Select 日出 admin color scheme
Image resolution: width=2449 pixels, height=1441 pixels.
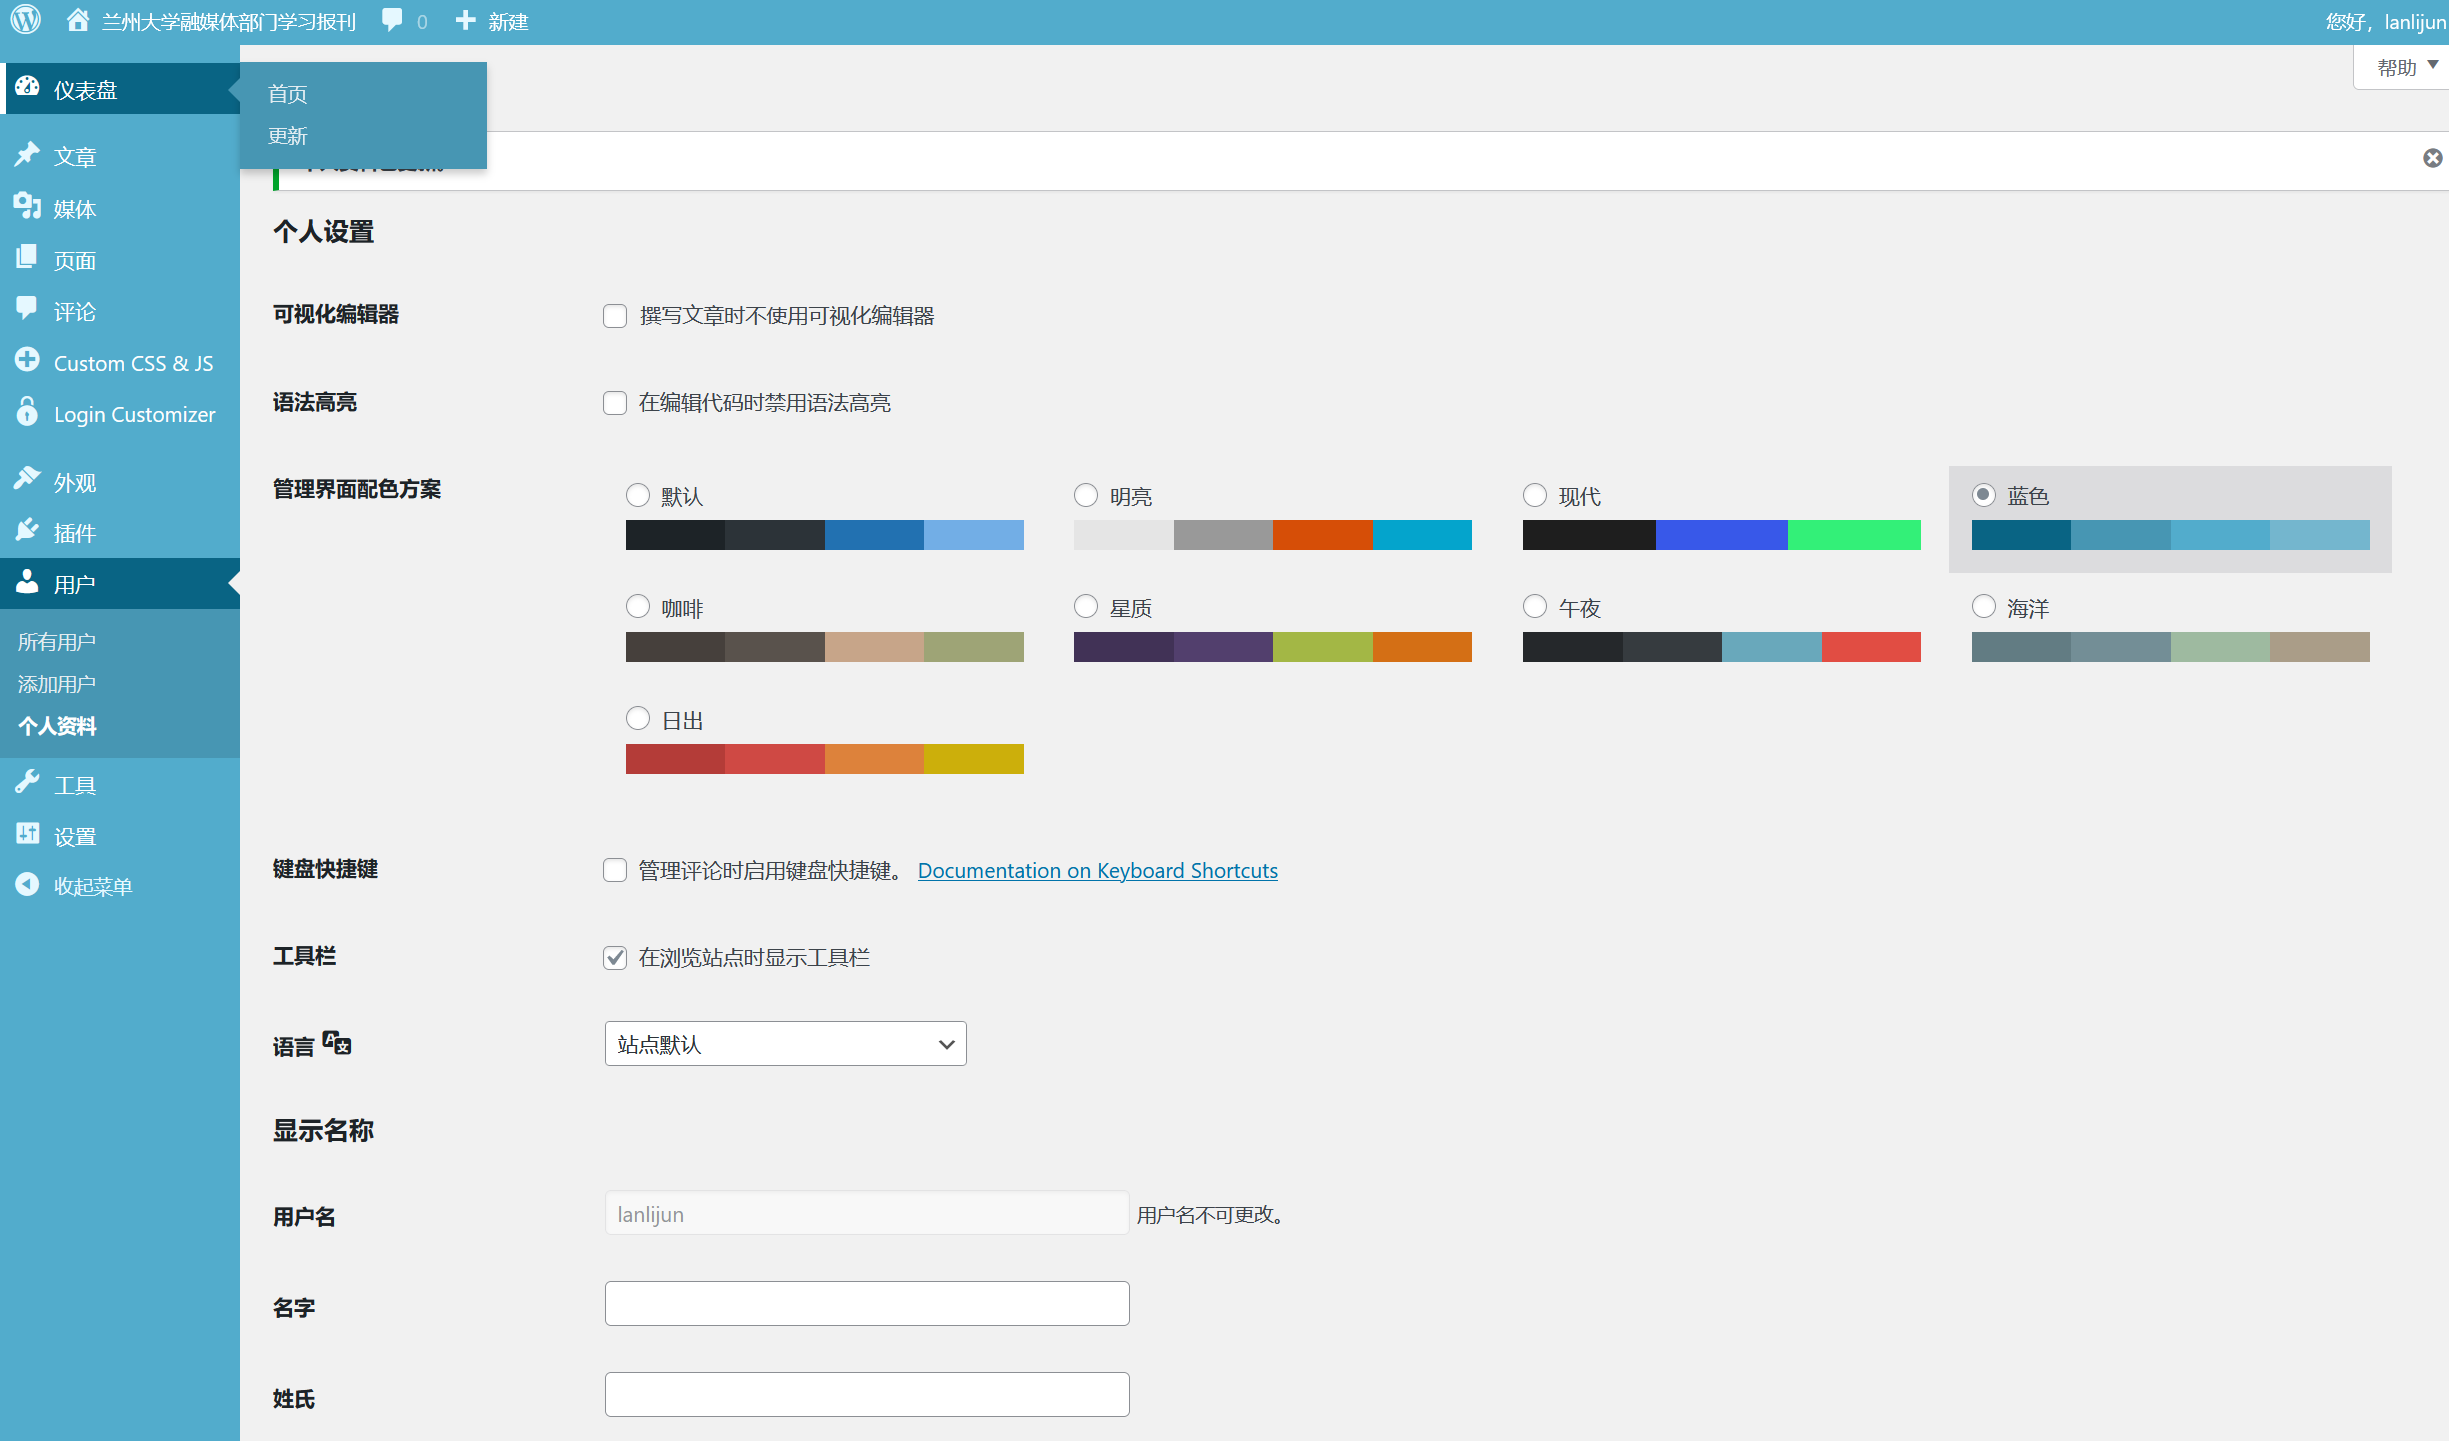pyautogui.click(x=638, y=719)
